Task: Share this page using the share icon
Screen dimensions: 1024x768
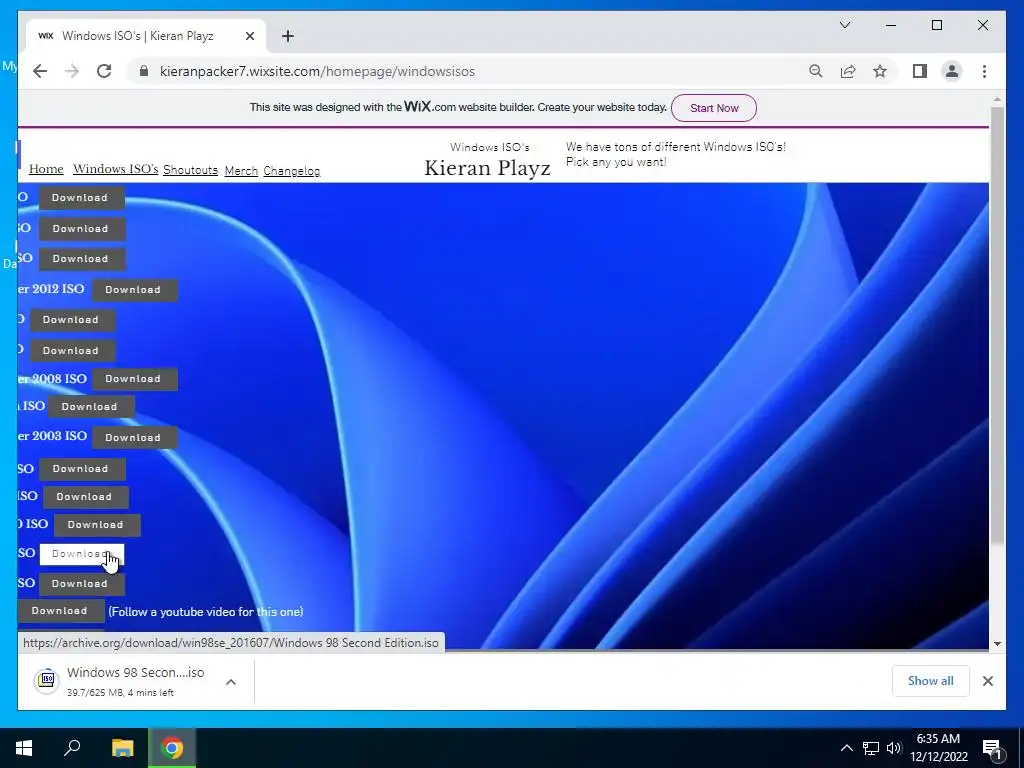Action: [848, 71]
